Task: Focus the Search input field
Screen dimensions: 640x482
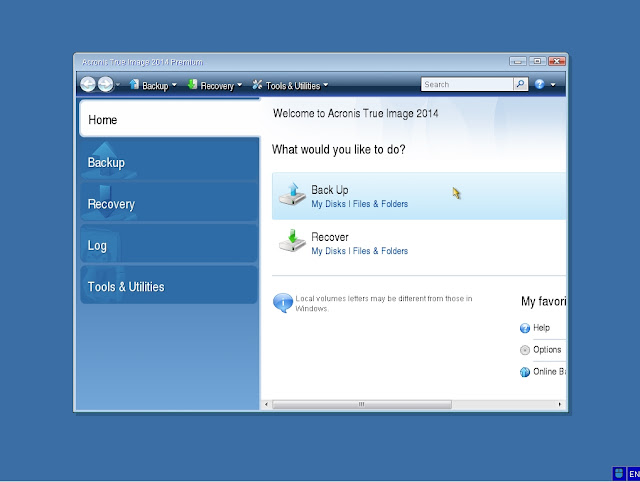Action: pos(467,84)
